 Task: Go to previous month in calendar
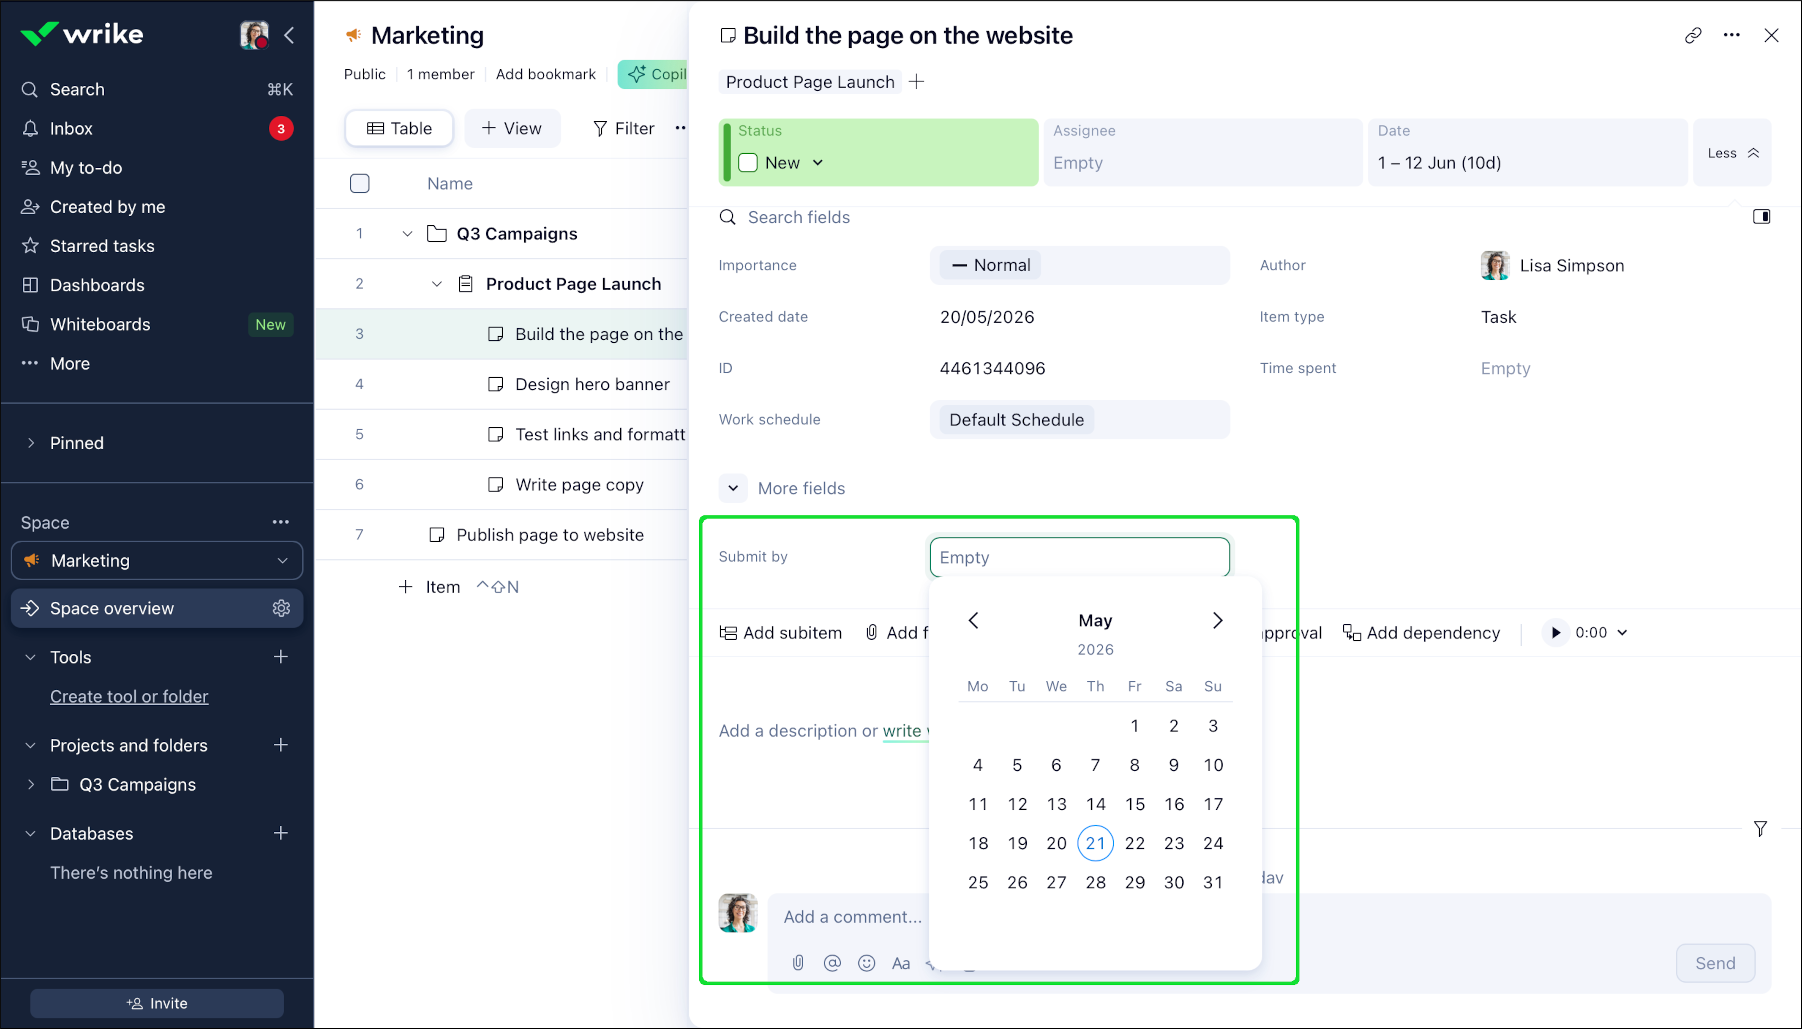click(973, 620)
